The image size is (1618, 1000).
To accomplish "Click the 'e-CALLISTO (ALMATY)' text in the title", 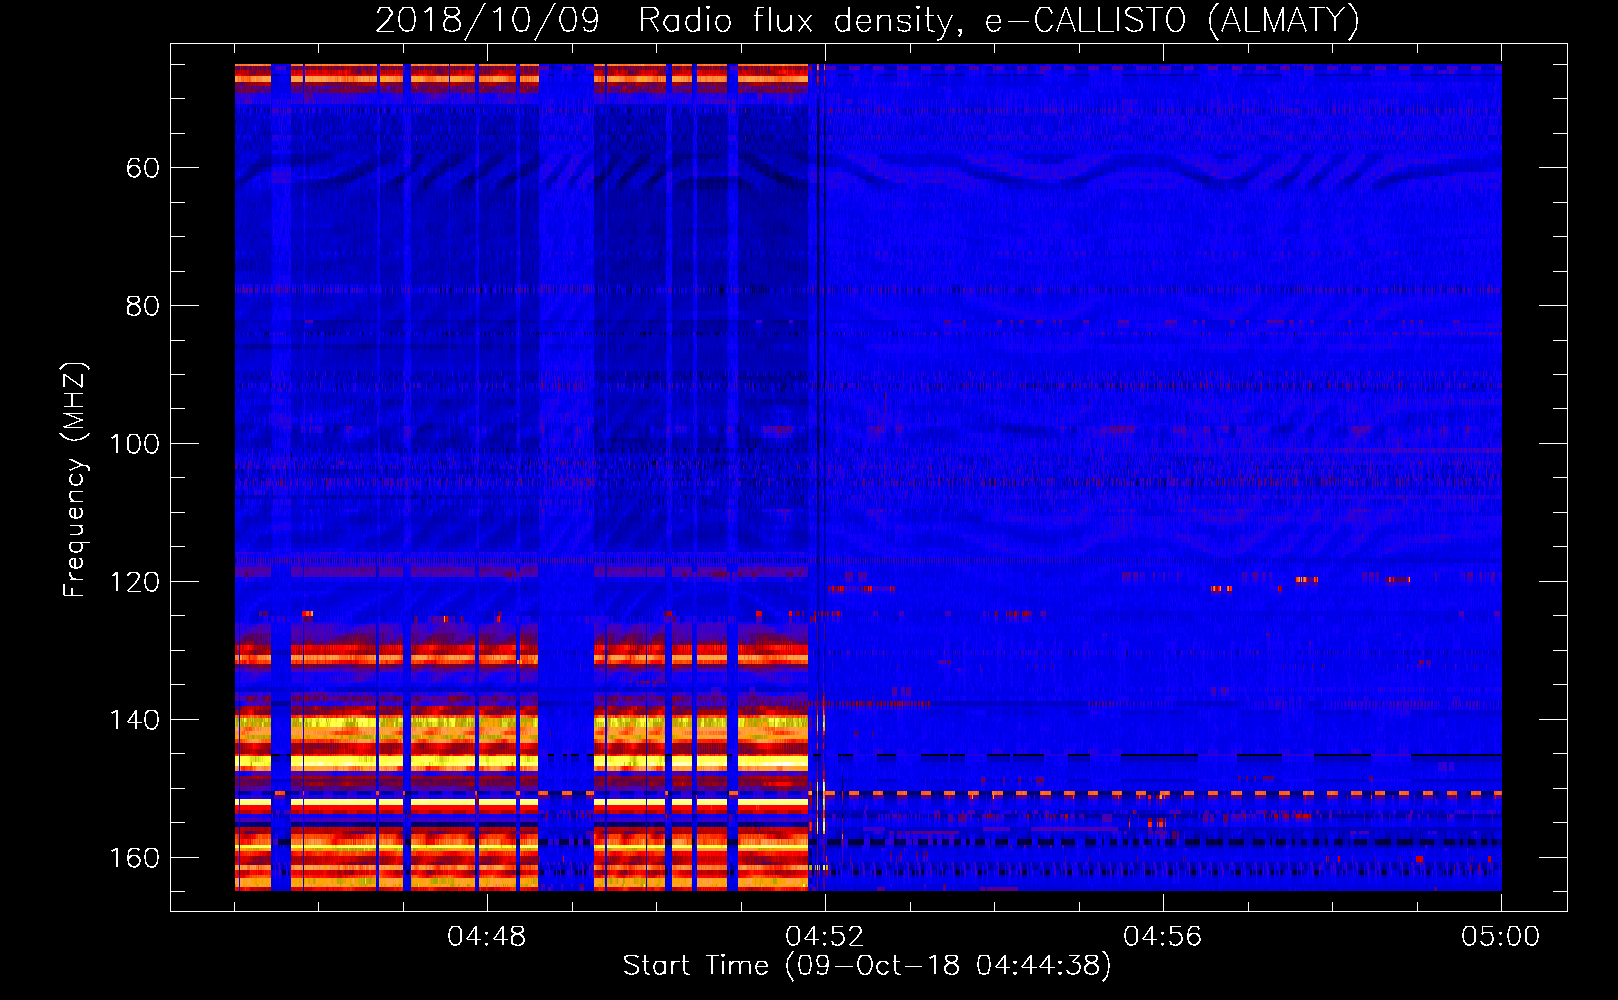I will tap(1172, 21).
